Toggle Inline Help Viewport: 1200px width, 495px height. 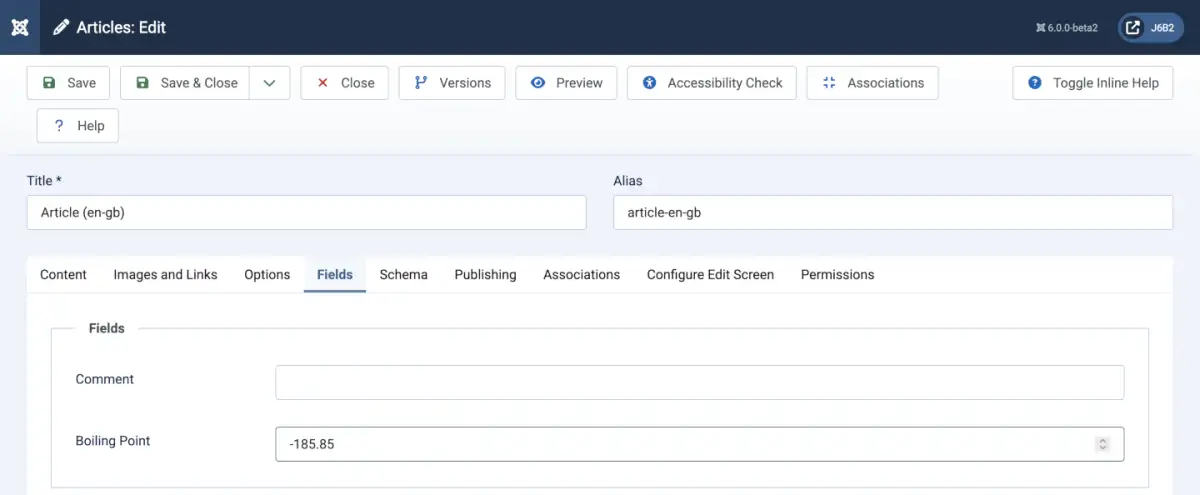(x=1092, y=83)
